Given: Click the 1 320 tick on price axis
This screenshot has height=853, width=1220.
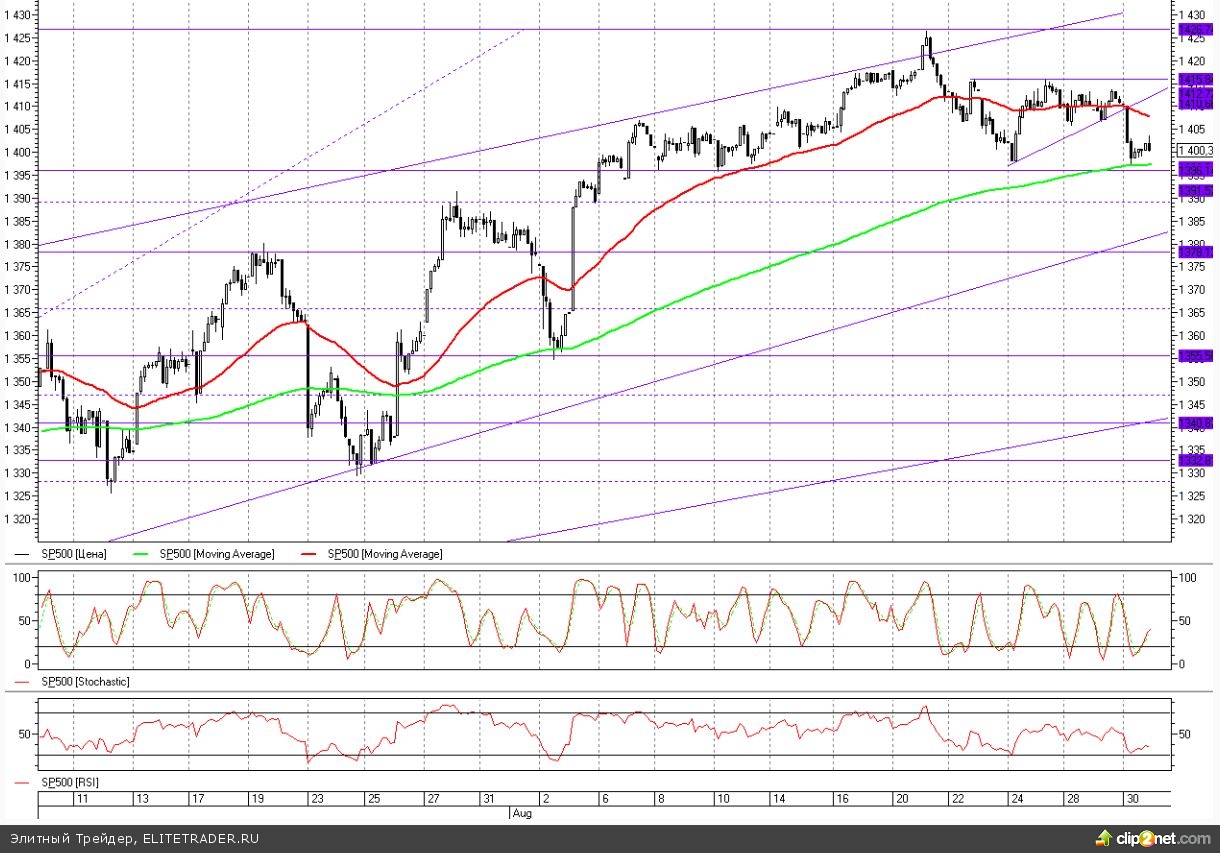Looking at the screenshot, I should (x=1191, y=520).
